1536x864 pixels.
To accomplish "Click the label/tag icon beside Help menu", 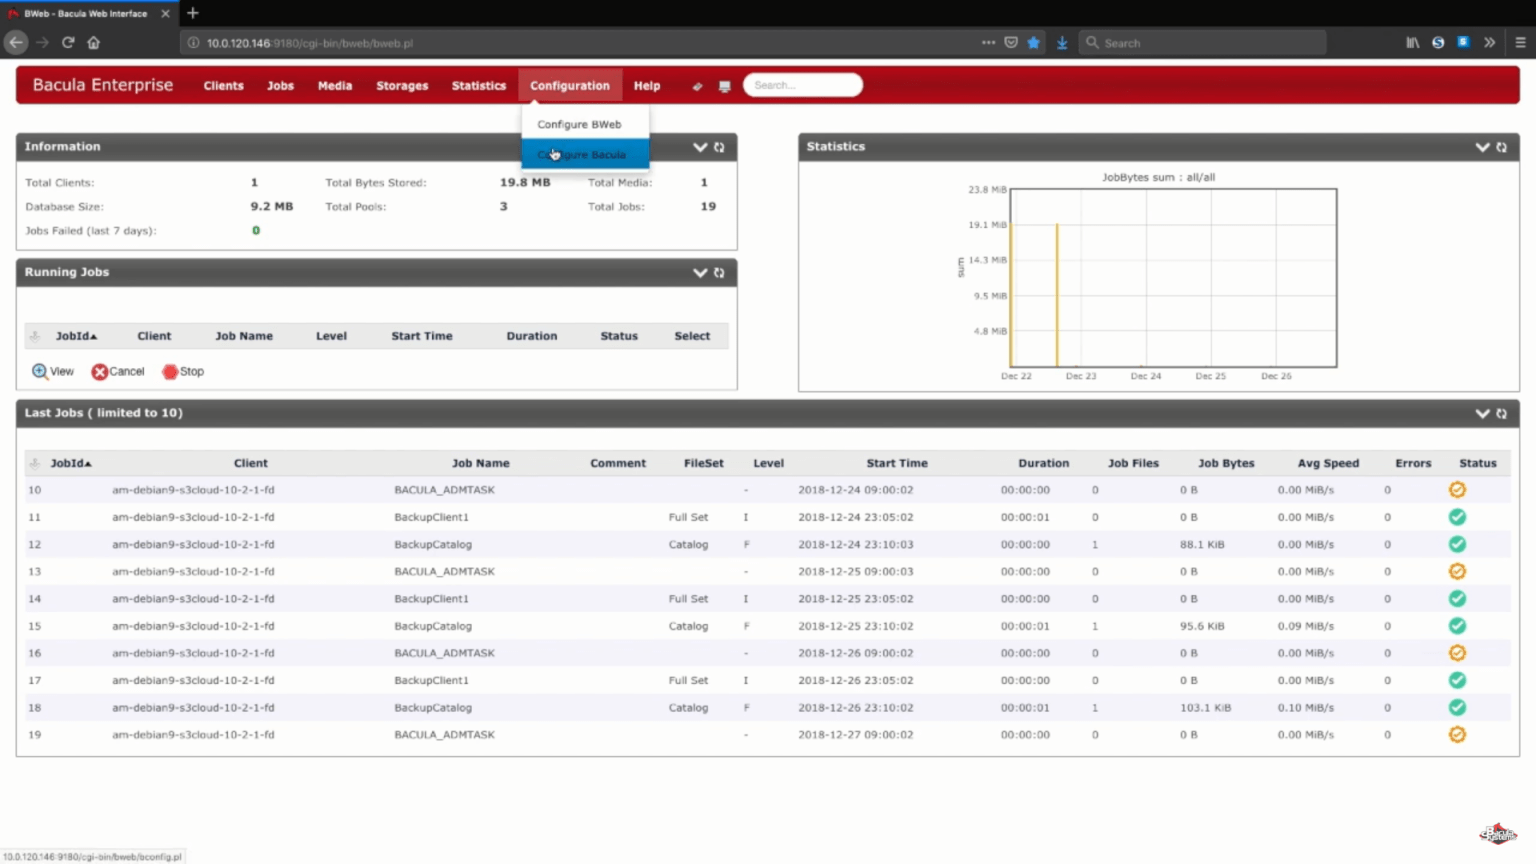I will pos(697,86).
